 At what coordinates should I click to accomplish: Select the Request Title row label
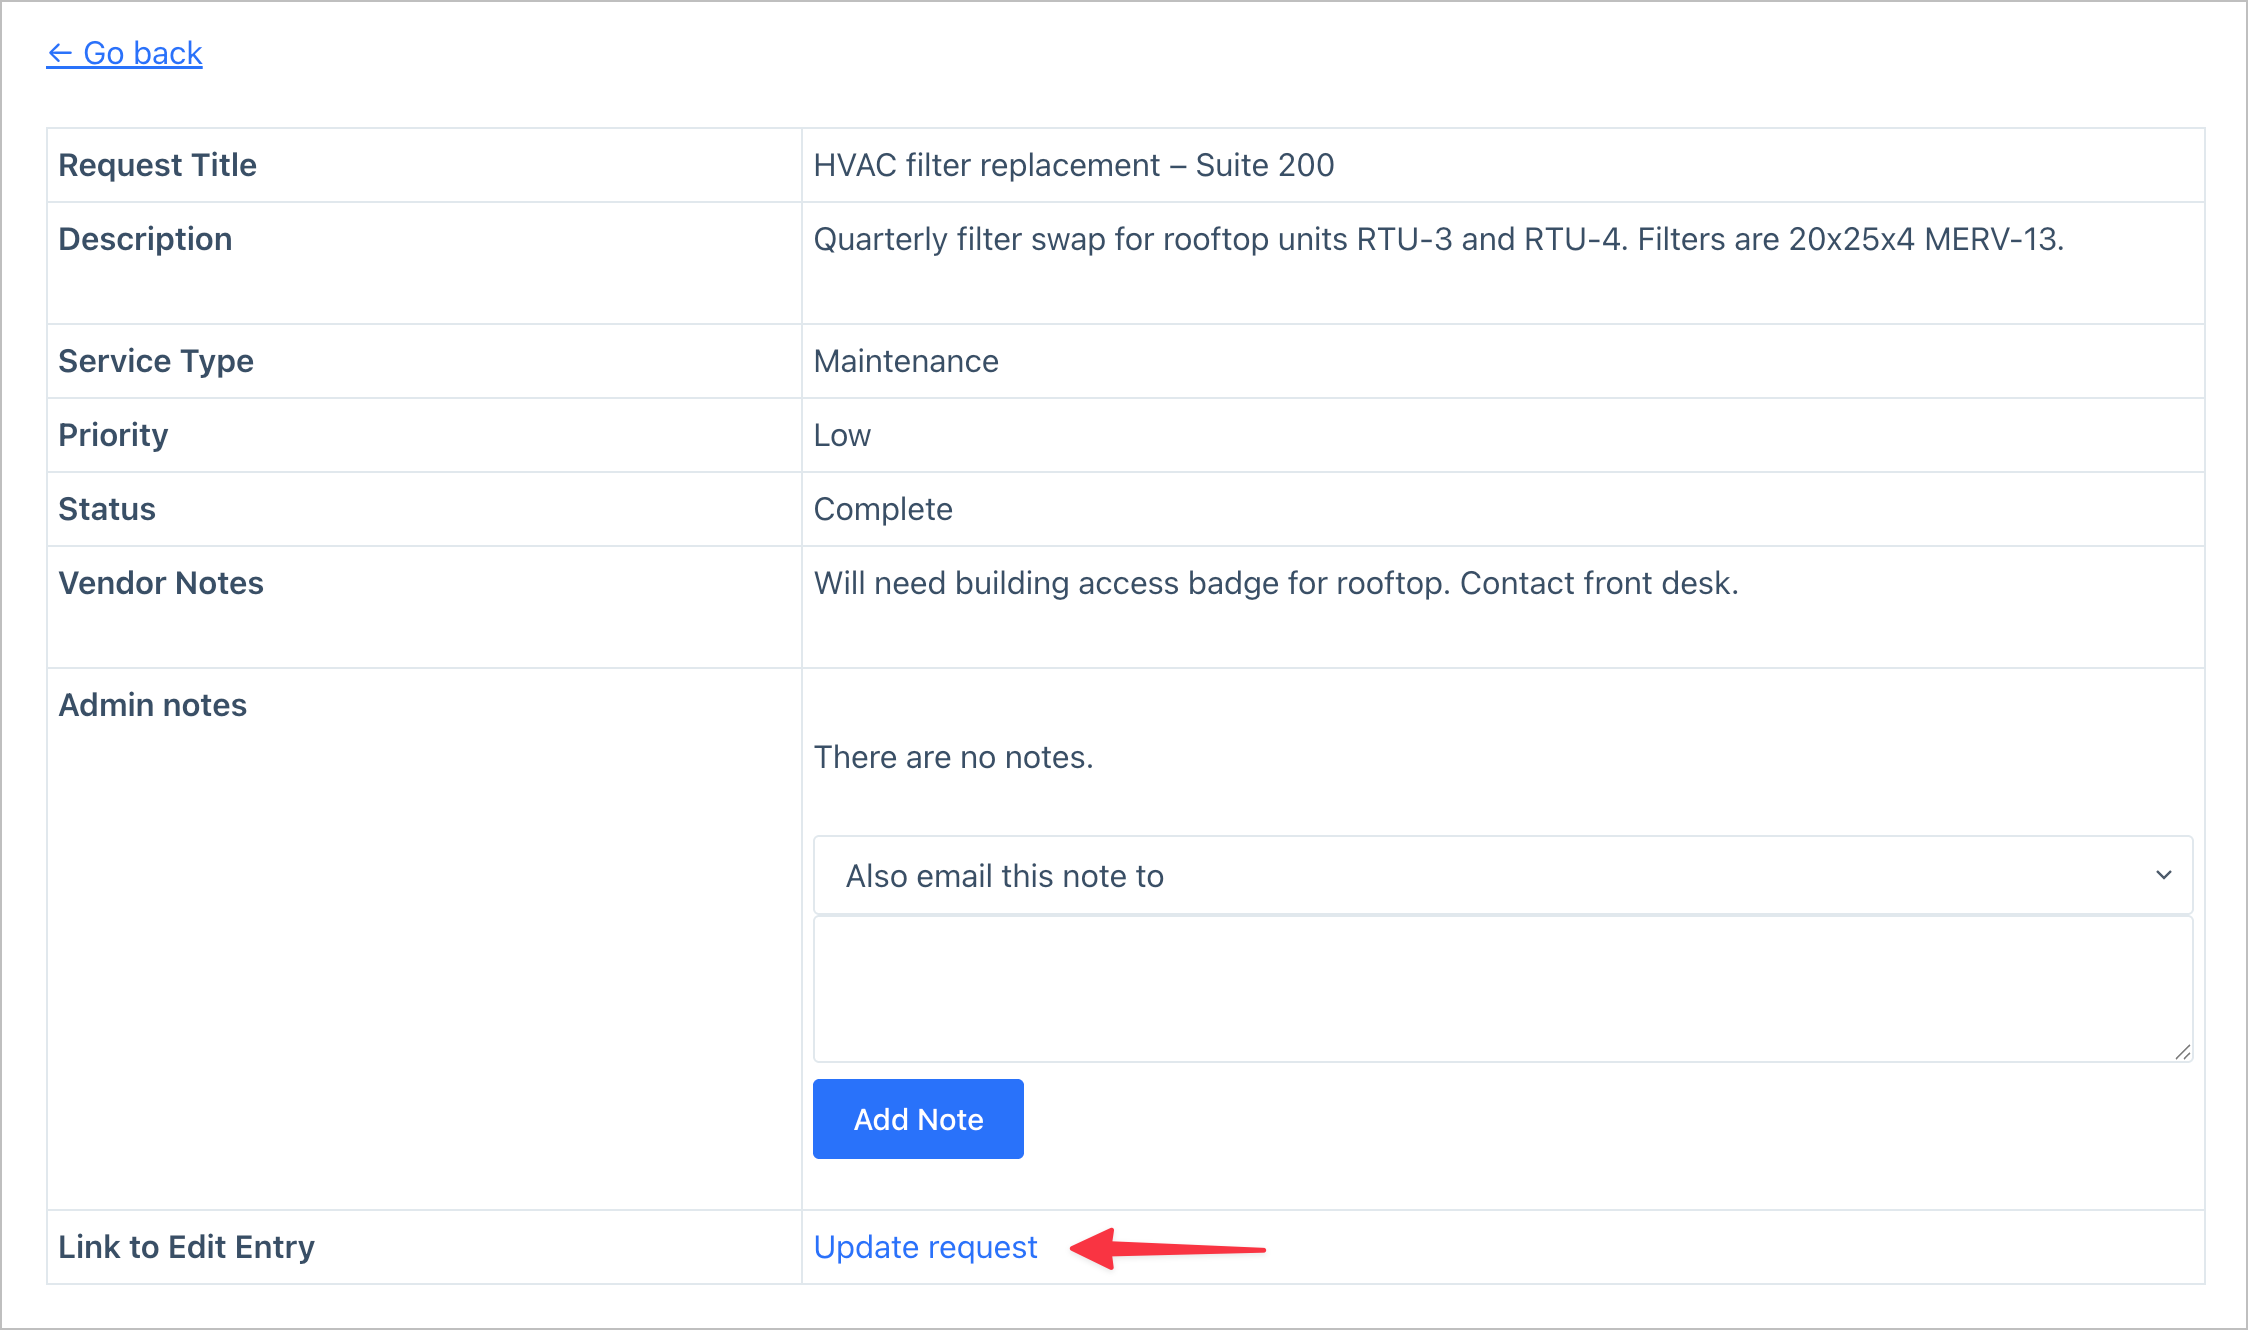coord(157,165)
